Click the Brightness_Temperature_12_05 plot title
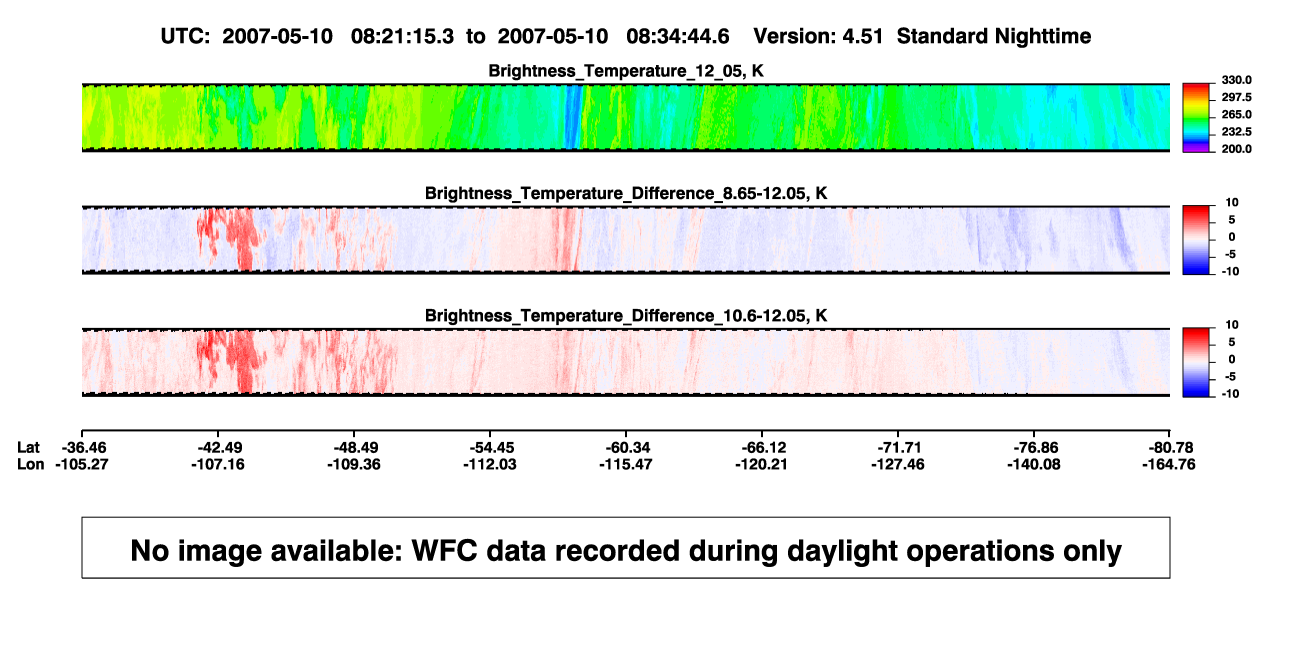Screen dimensions: 1300x667 tap(626, 71)
